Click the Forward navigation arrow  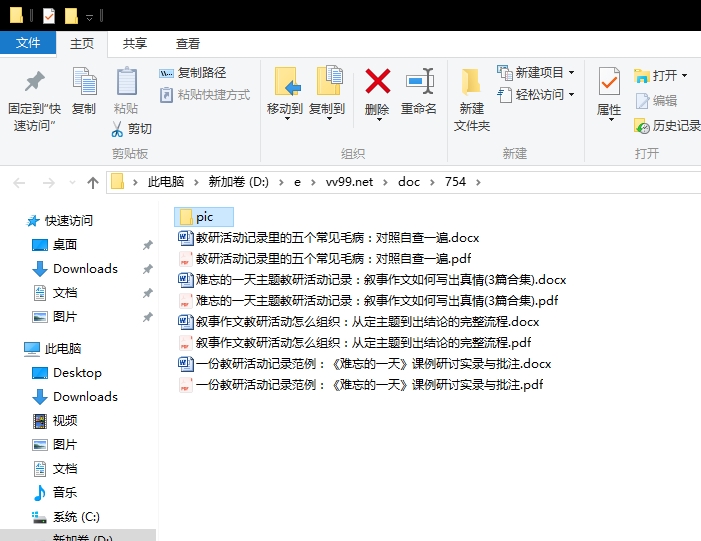[48, 183]
